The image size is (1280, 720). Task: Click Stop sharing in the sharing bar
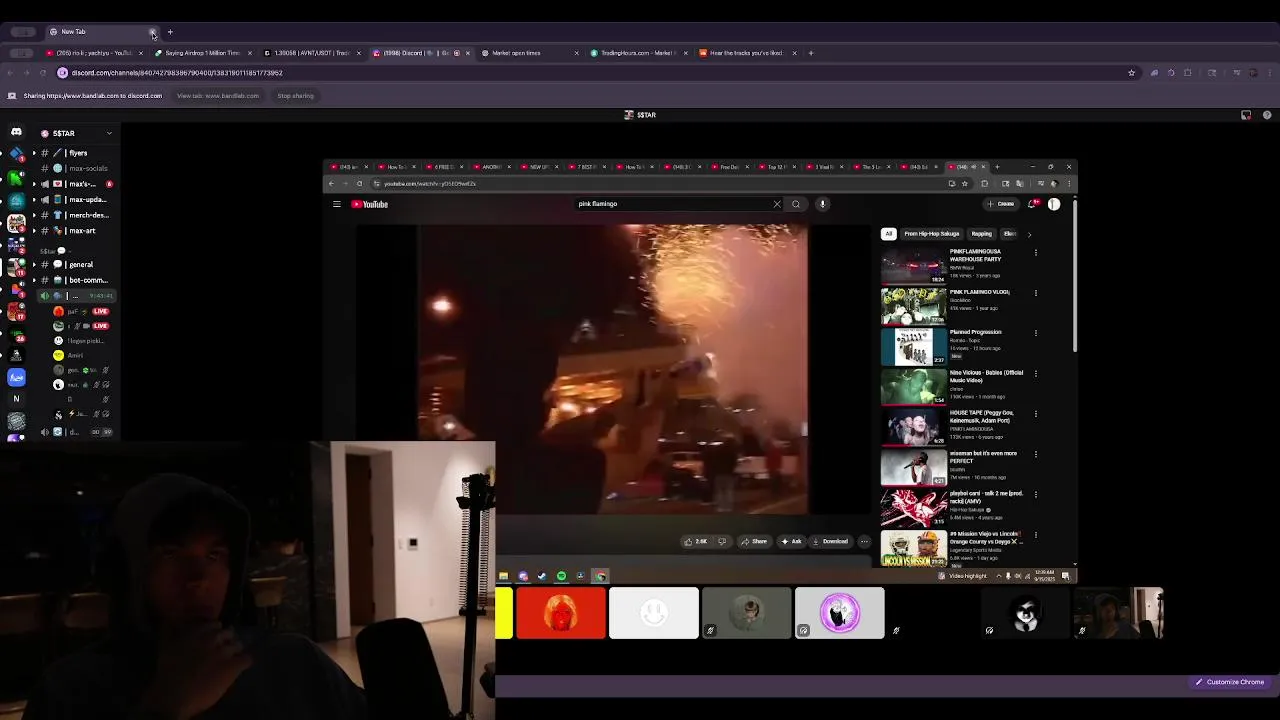point(295,96)
